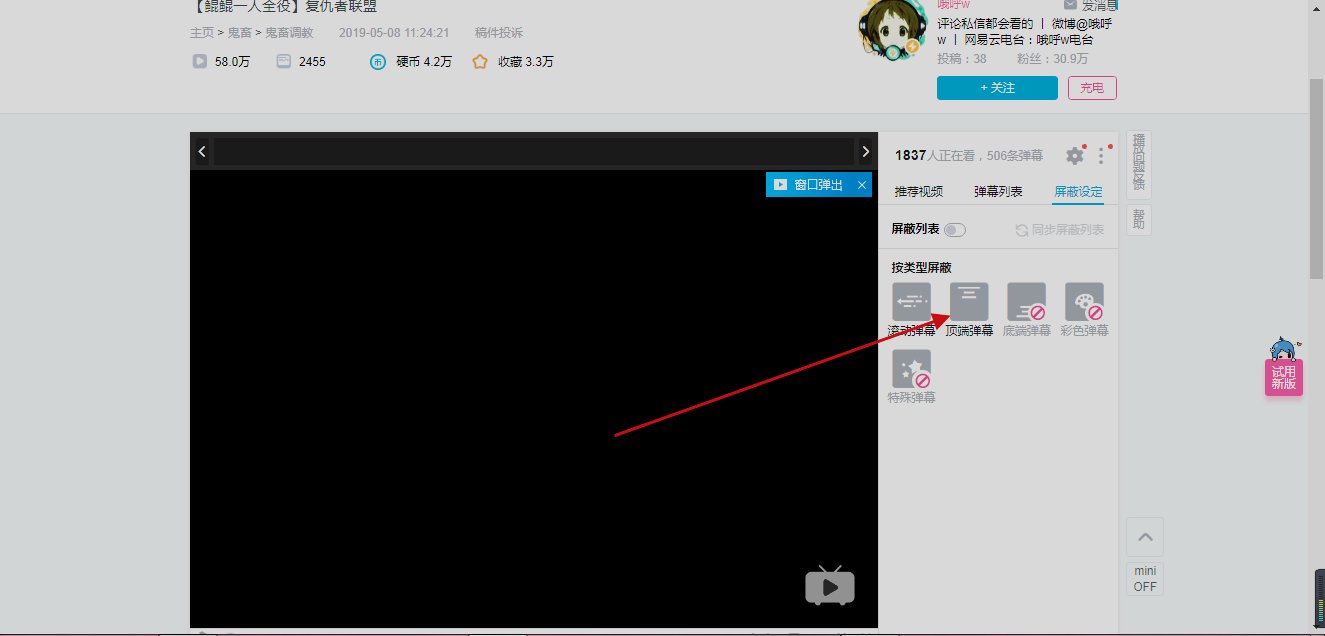
Task: Open the 窗口弹出 popup player
Action: coord(811,184)
